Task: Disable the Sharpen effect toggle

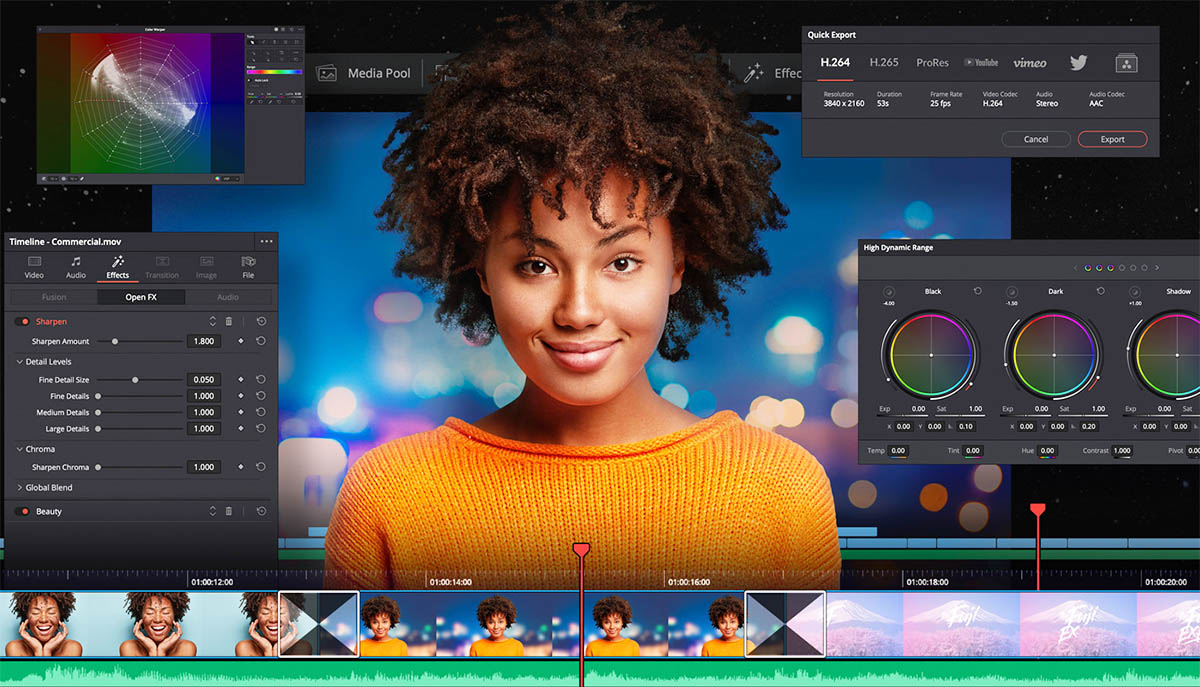Action: (x=22, y=322)
